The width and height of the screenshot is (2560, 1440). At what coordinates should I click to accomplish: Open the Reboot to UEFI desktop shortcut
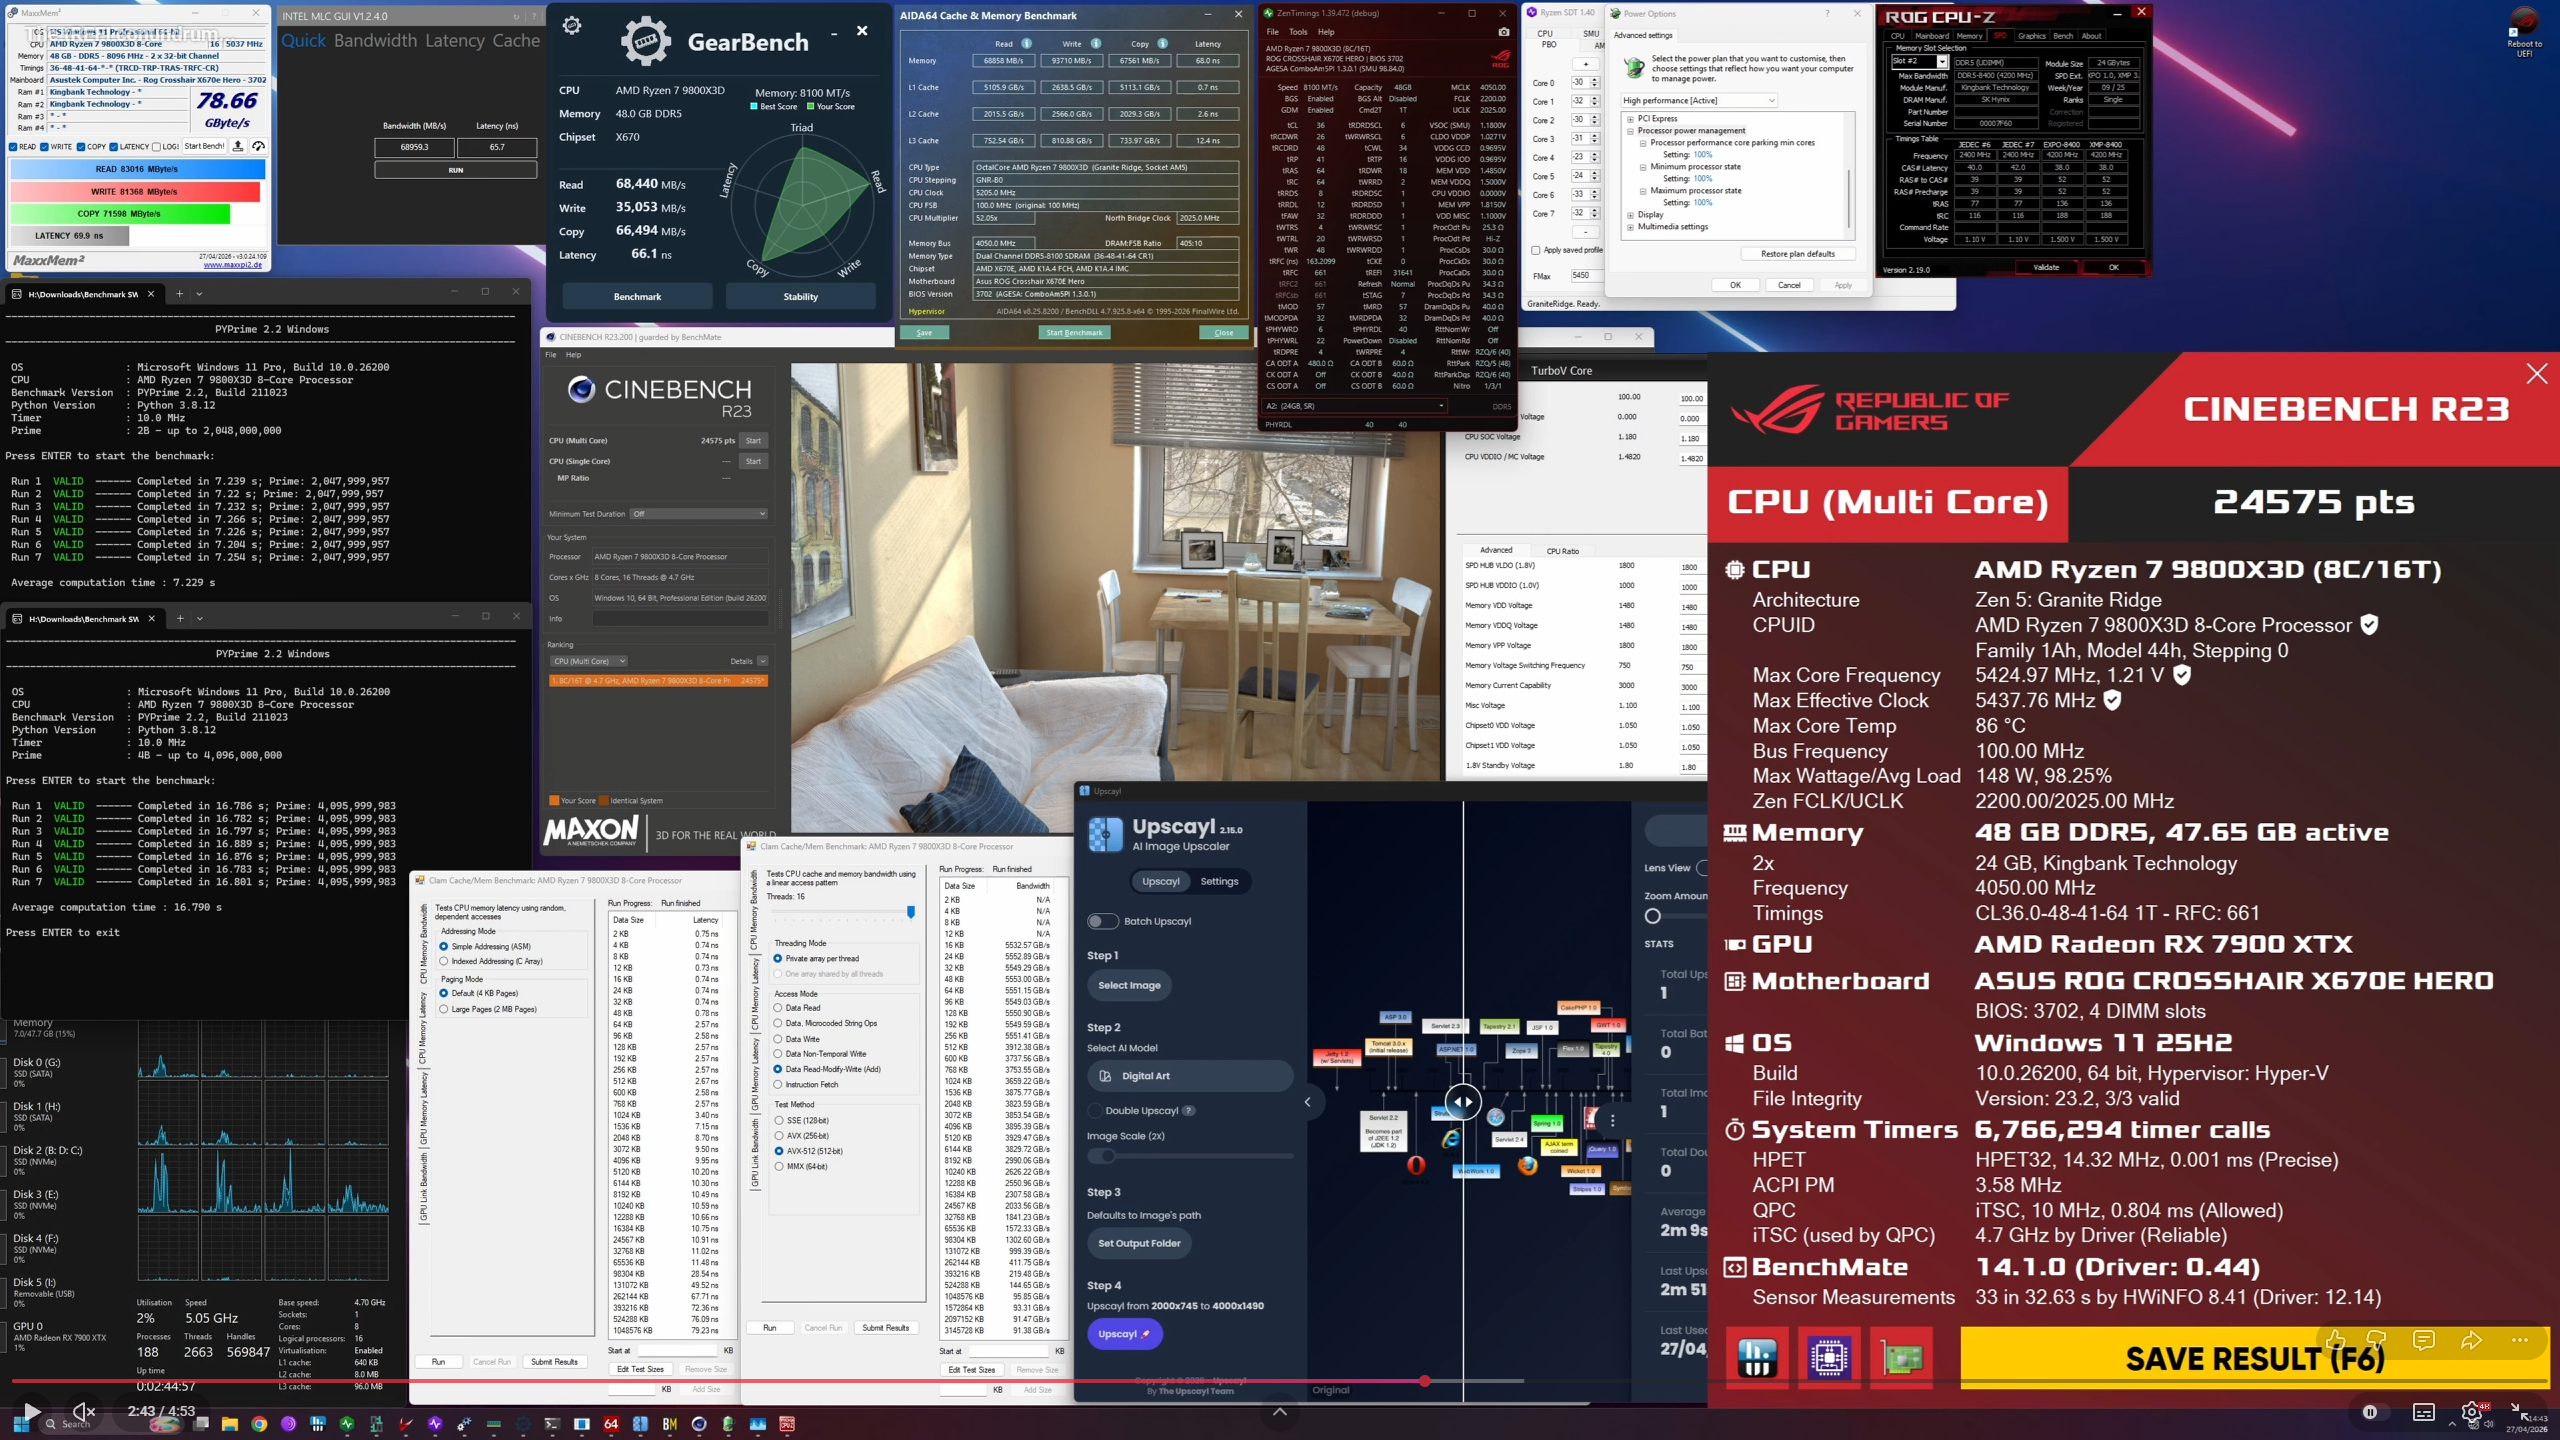(x=2524, y=32)
